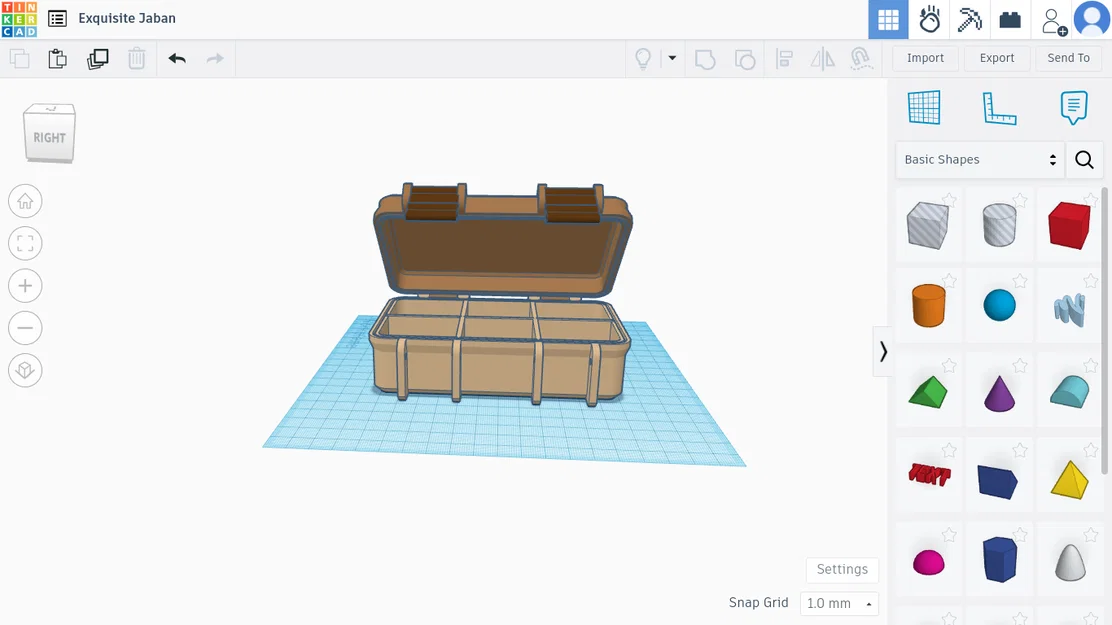Select the red Box shape
Image resolution: width=1112 pixels, height=625 pixels.
point(1069,225)
